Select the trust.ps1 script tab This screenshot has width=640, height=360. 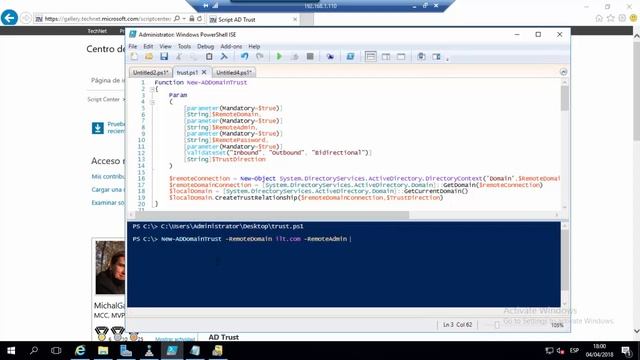click(x=187, y=73)
